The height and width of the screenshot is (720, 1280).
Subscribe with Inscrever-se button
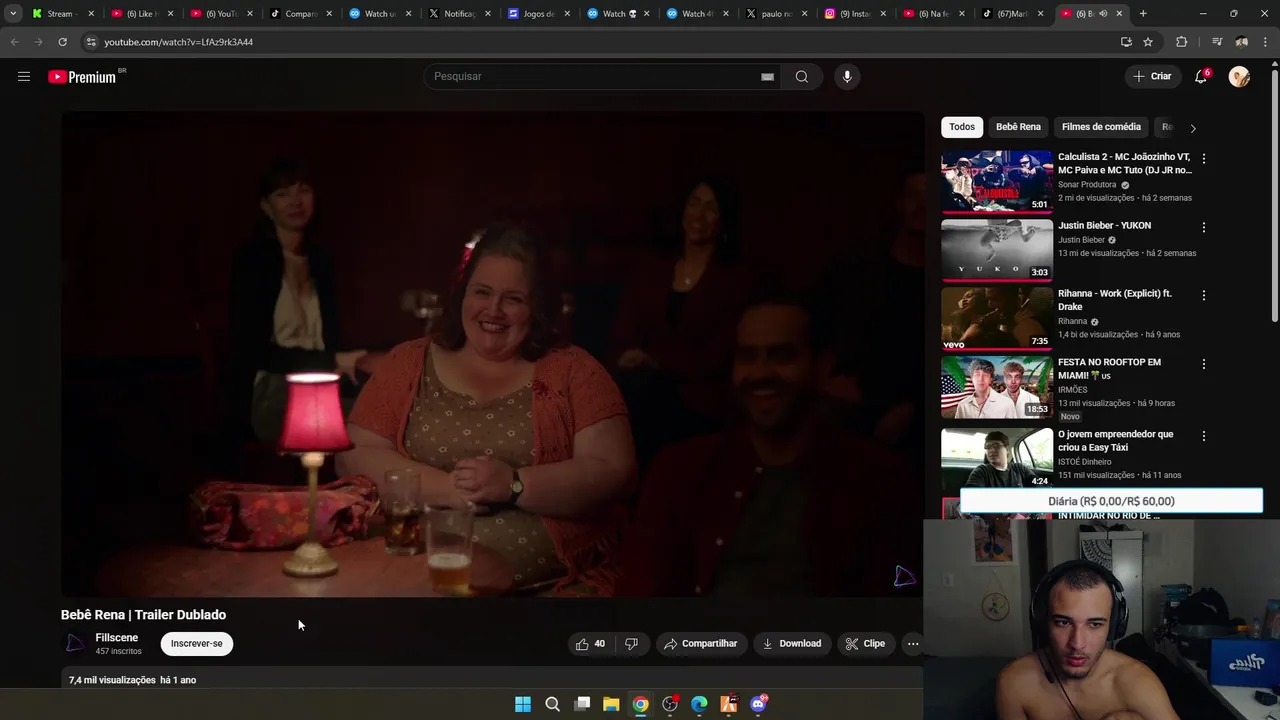click(x=197, y=644)
